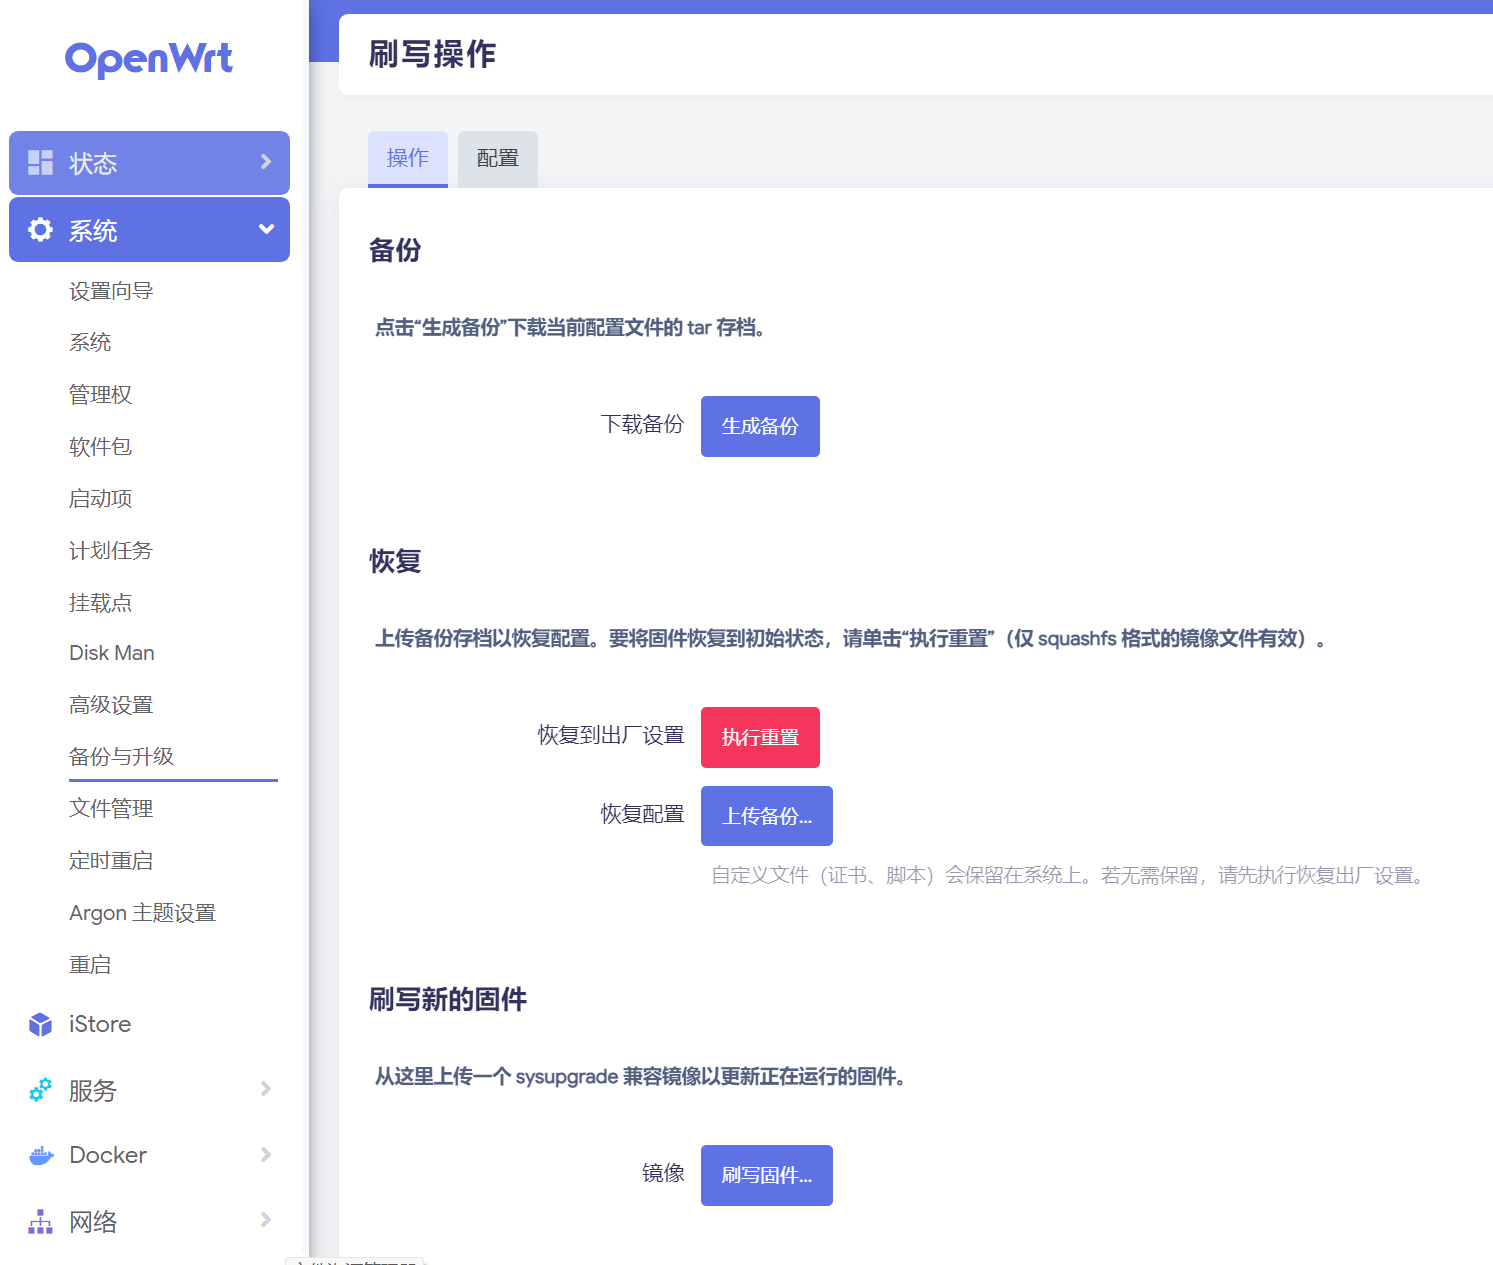Switch to the 操作 tab

[x=408, y=158]
